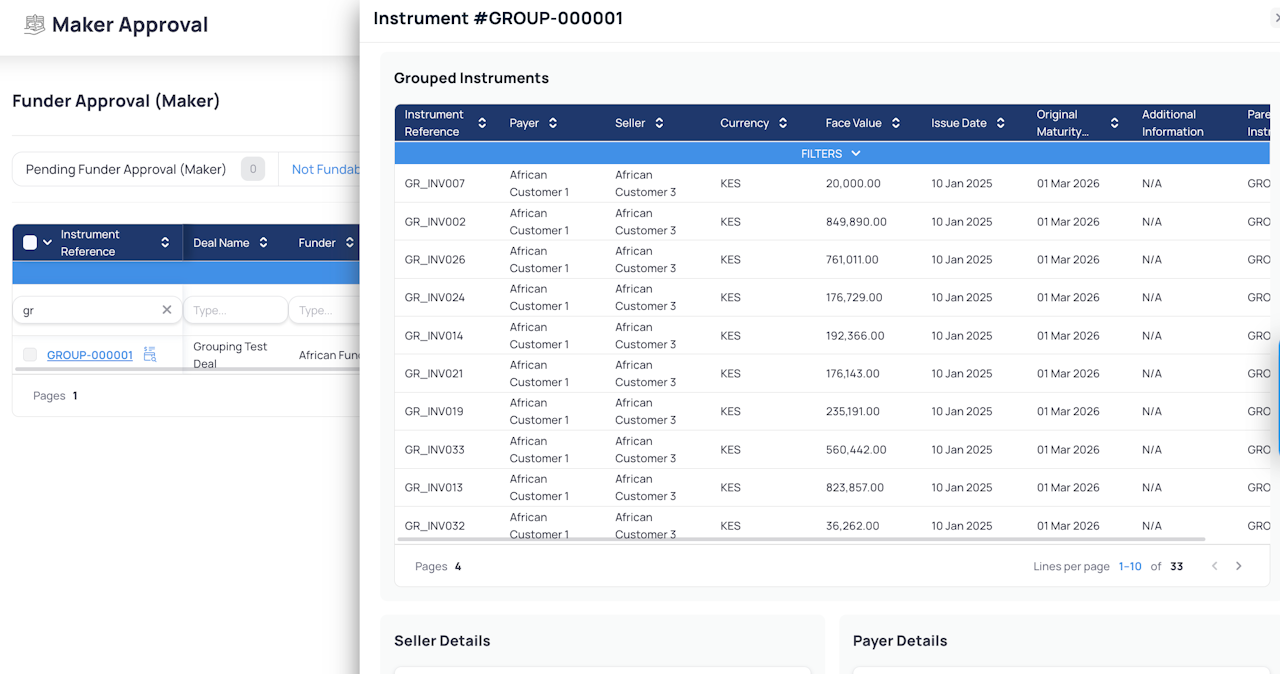Sort grouped instruments by Seller
Screen dimensions: 1280x674
659,123
